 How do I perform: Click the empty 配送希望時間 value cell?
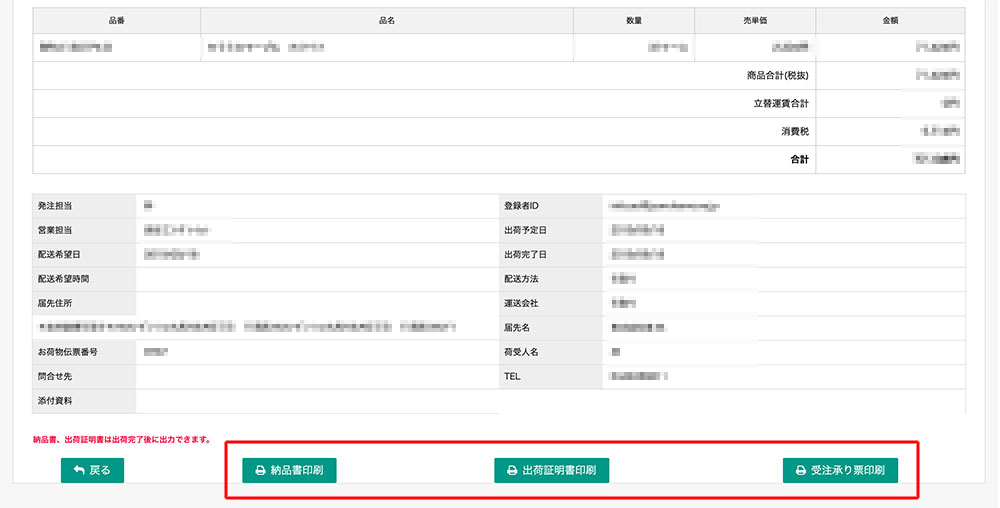tap(316, 279)
